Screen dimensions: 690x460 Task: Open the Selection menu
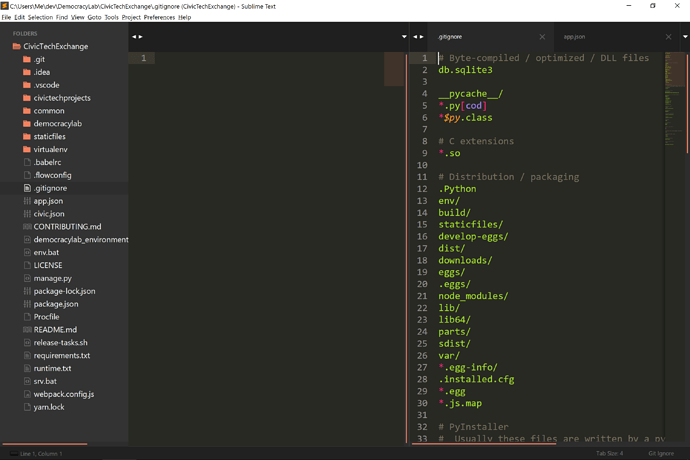tap(40, 18)
